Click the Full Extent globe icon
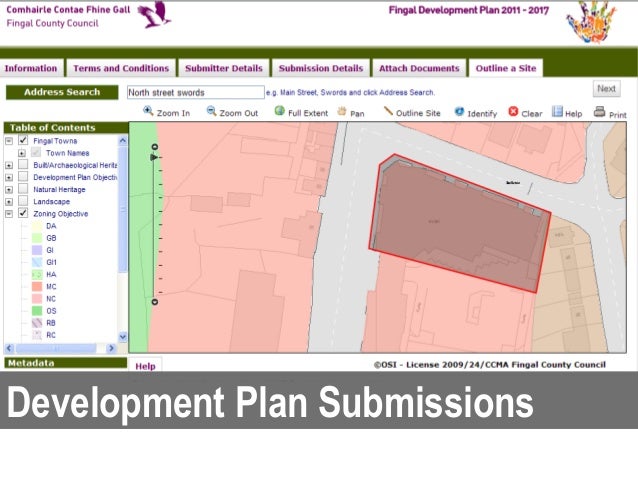Viewport: 638px width, 479px height. [279, 112]
